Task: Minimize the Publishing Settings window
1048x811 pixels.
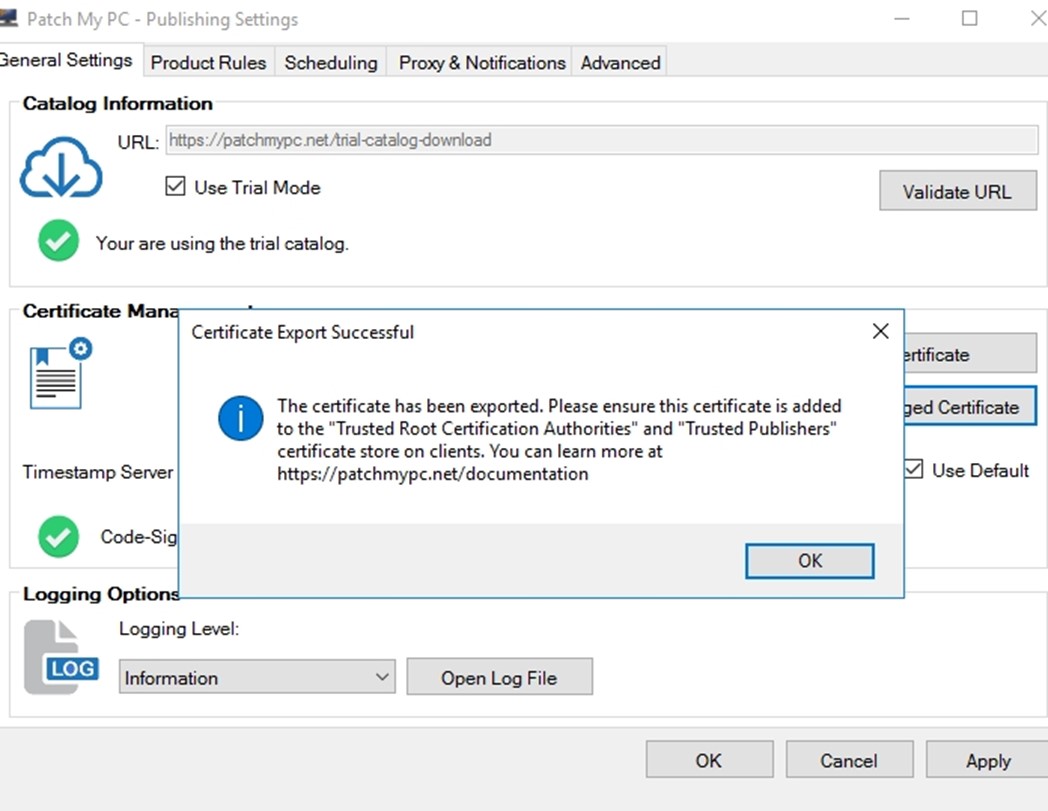Action: pos(902,18)
